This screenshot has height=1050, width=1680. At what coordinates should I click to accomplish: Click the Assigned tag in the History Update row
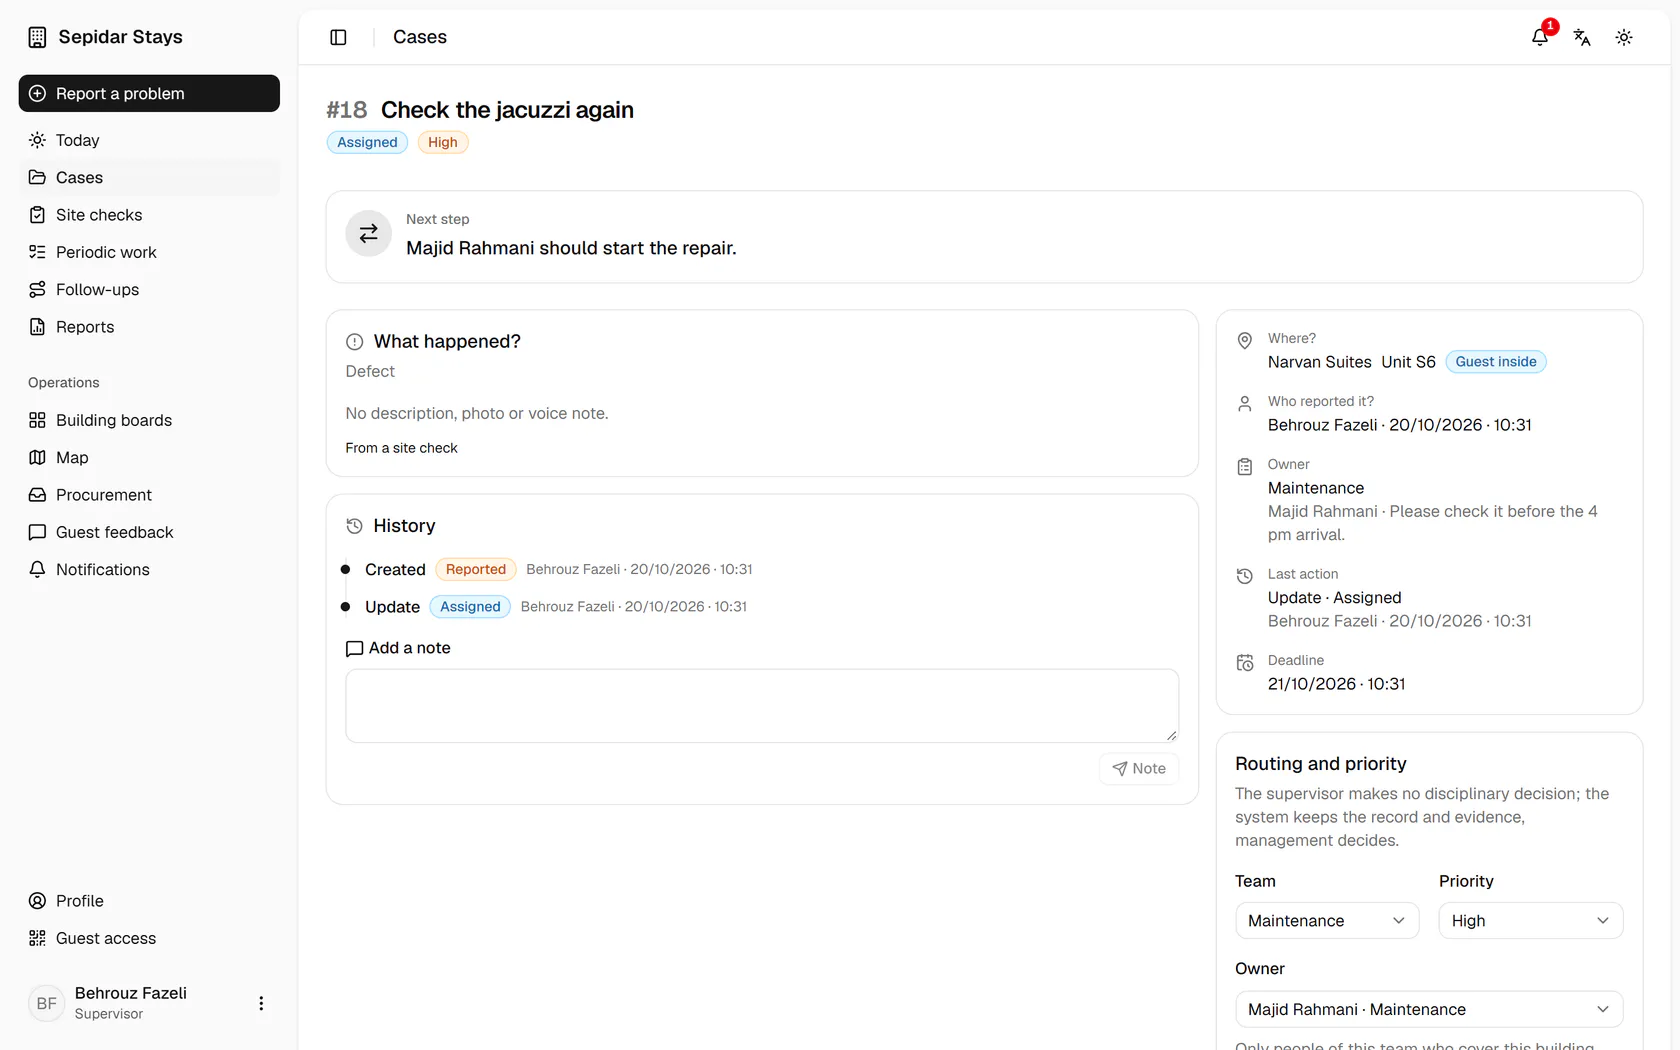pos(470,607)
